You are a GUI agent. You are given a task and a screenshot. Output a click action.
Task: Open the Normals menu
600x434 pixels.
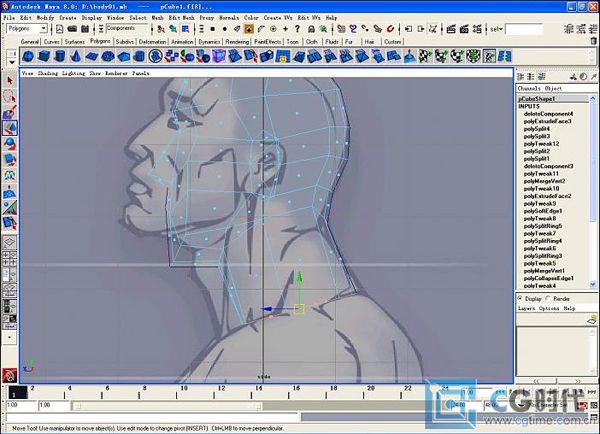coord(229,18)
